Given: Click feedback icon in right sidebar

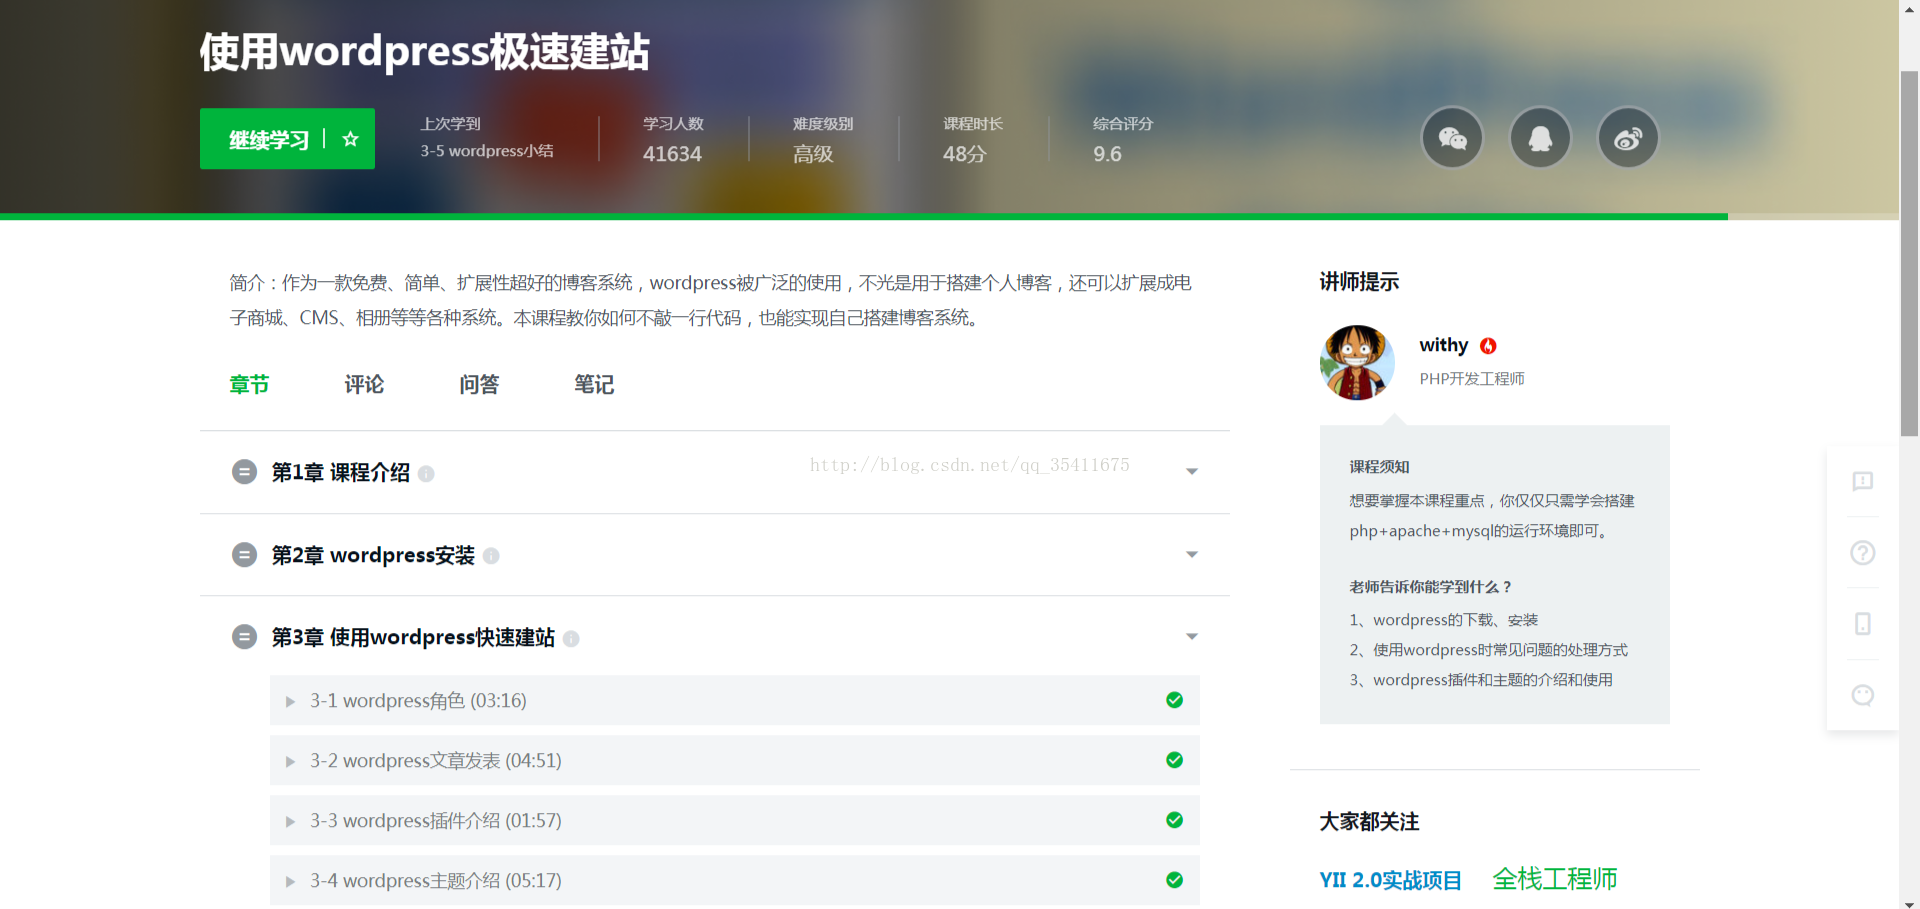Looking at the screenshot, I should coord(1862,482).
